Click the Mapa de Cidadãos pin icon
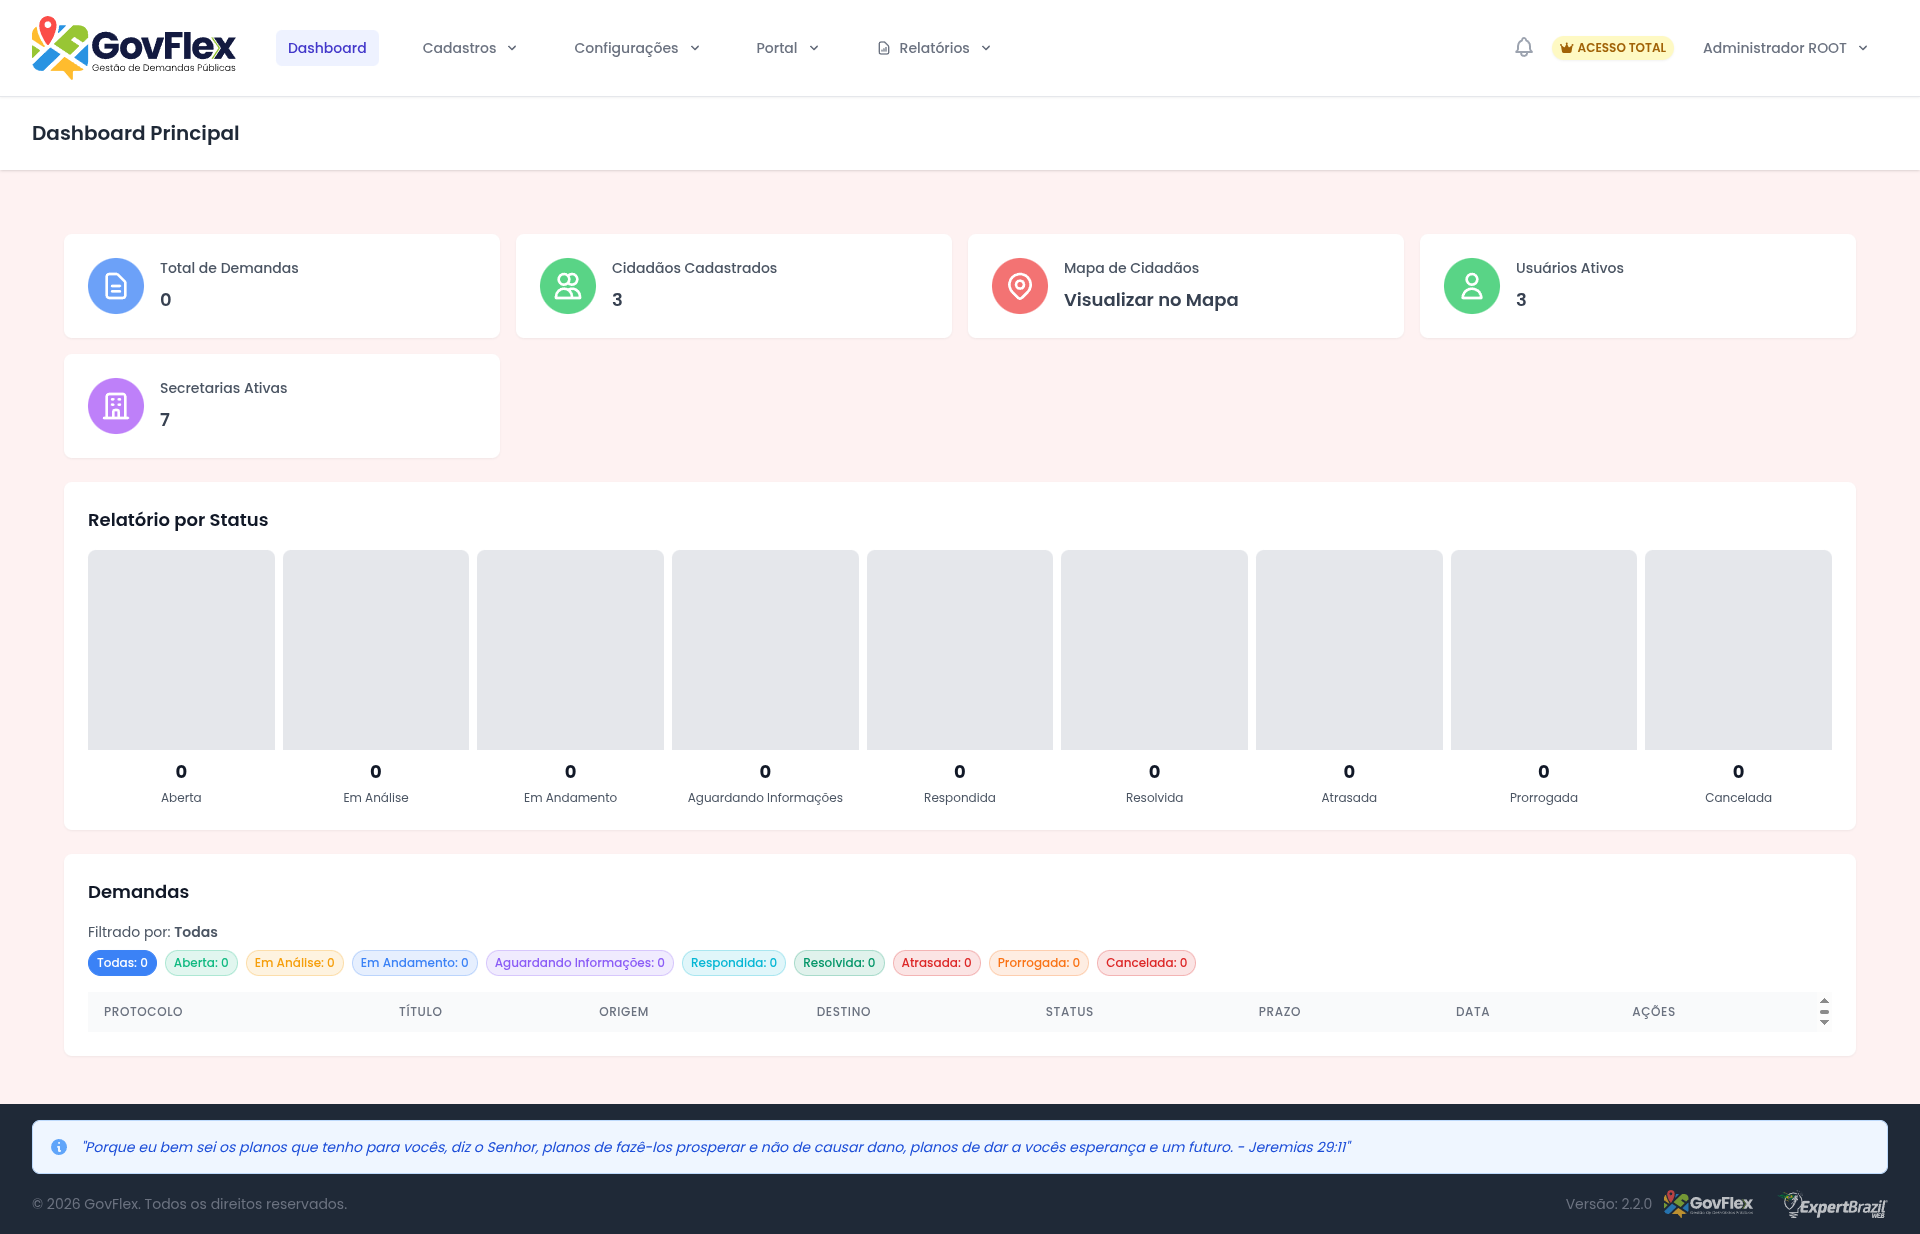This screenshot has height=1234, width=1920. click(x=1020, y=286)
